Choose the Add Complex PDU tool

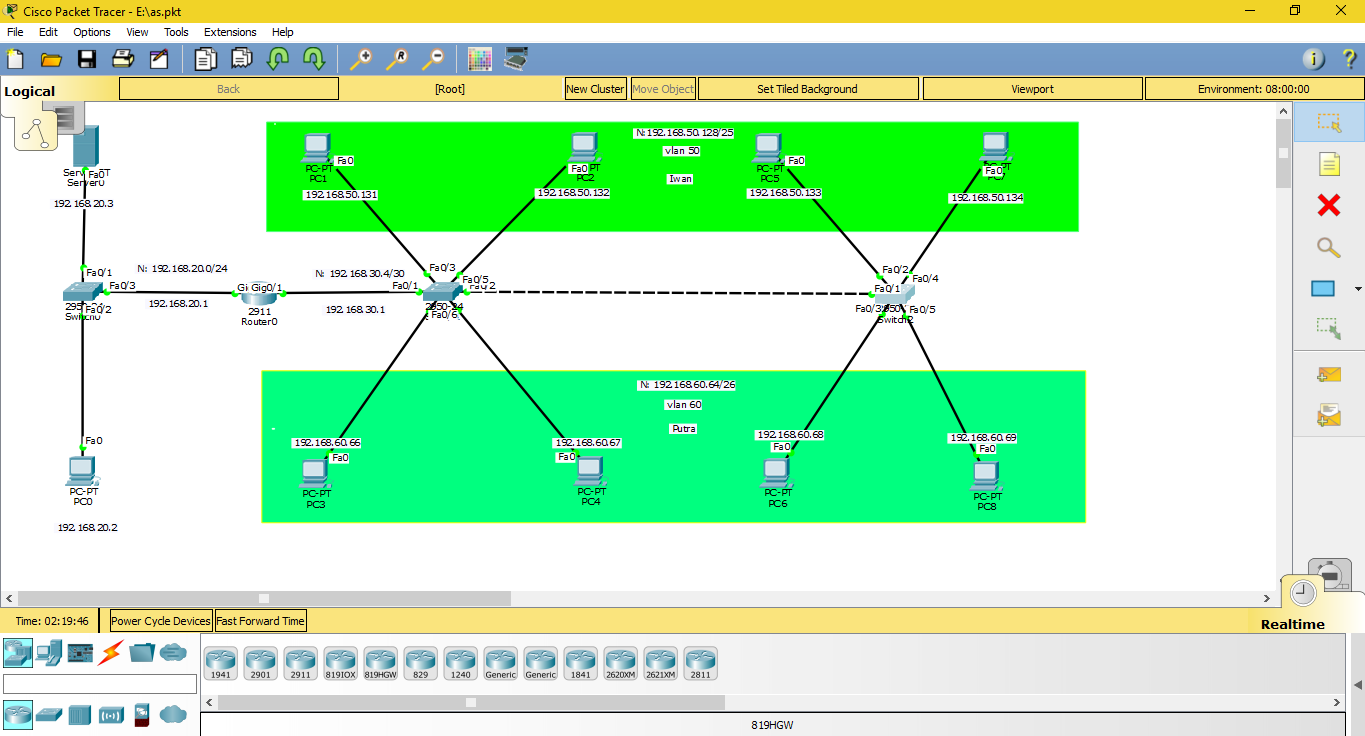tap(1328, 415)
